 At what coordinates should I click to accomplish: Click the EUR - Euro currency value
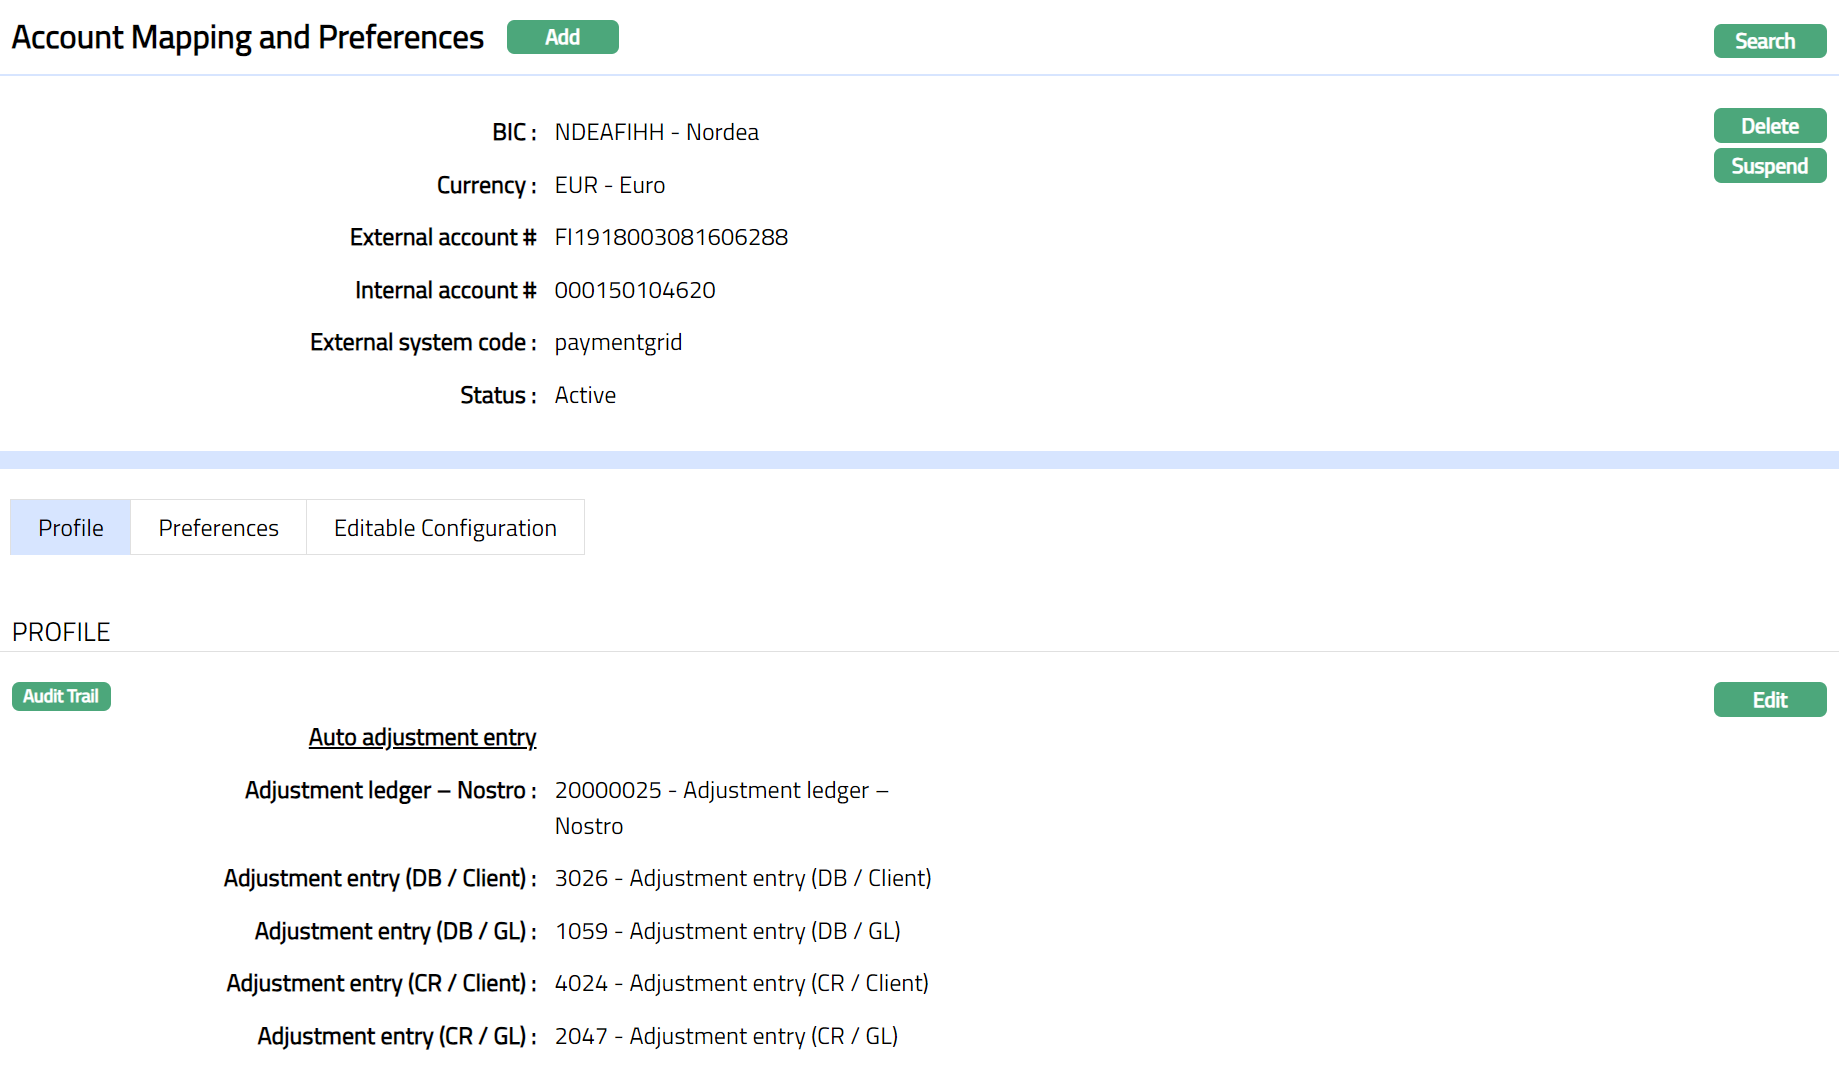[x=609, y=185]
